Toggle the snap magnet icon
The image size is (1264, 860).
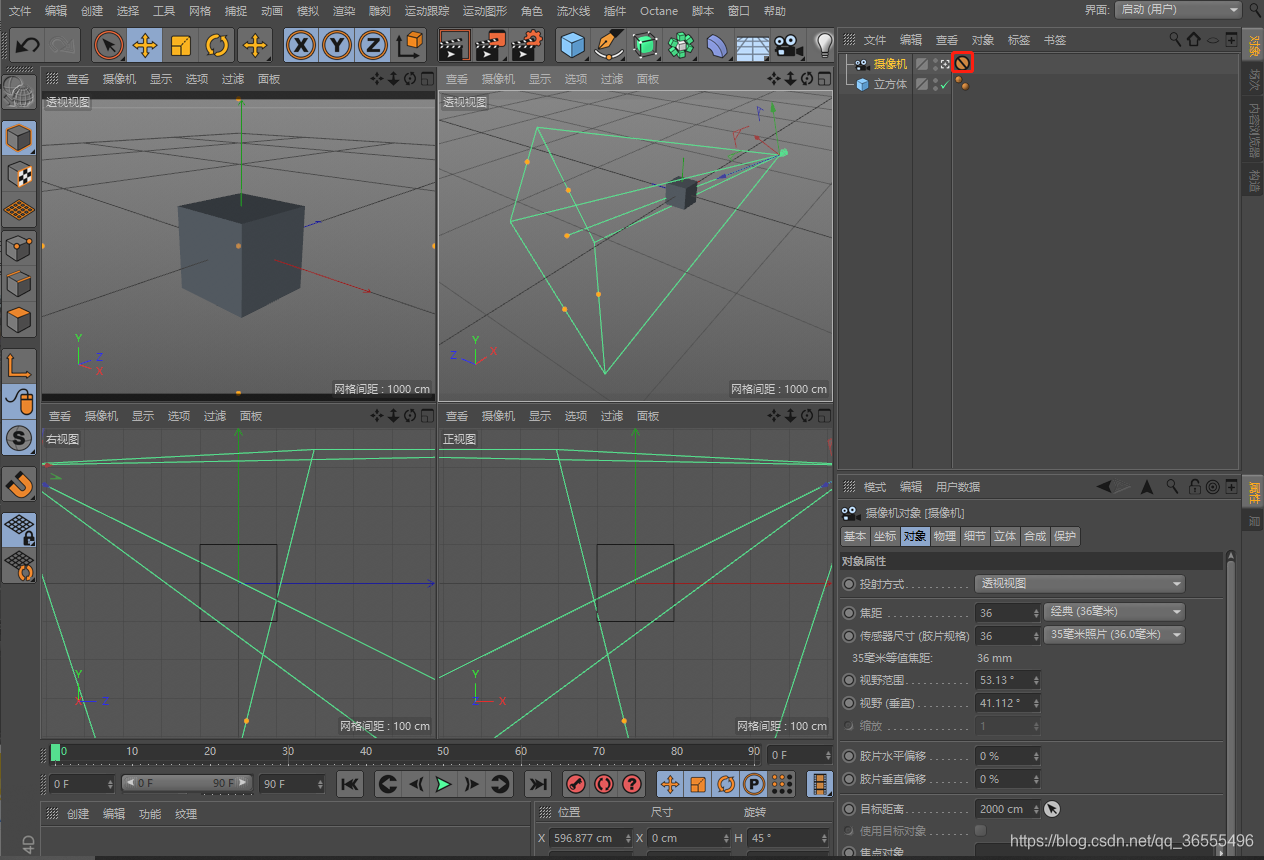click(19, 483)
